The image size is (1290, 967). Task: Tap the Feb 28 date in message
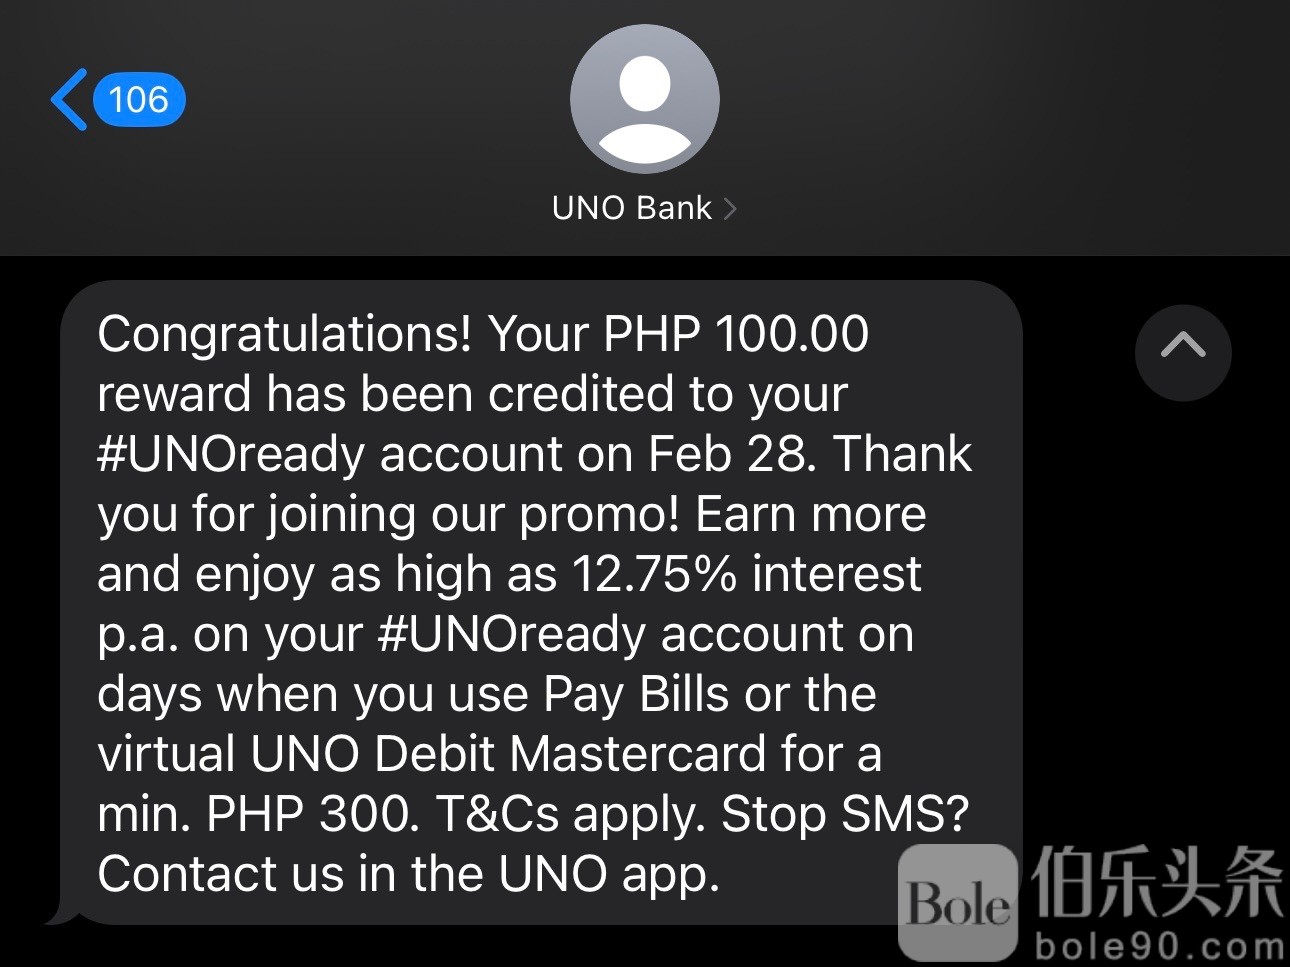point(727,454)
